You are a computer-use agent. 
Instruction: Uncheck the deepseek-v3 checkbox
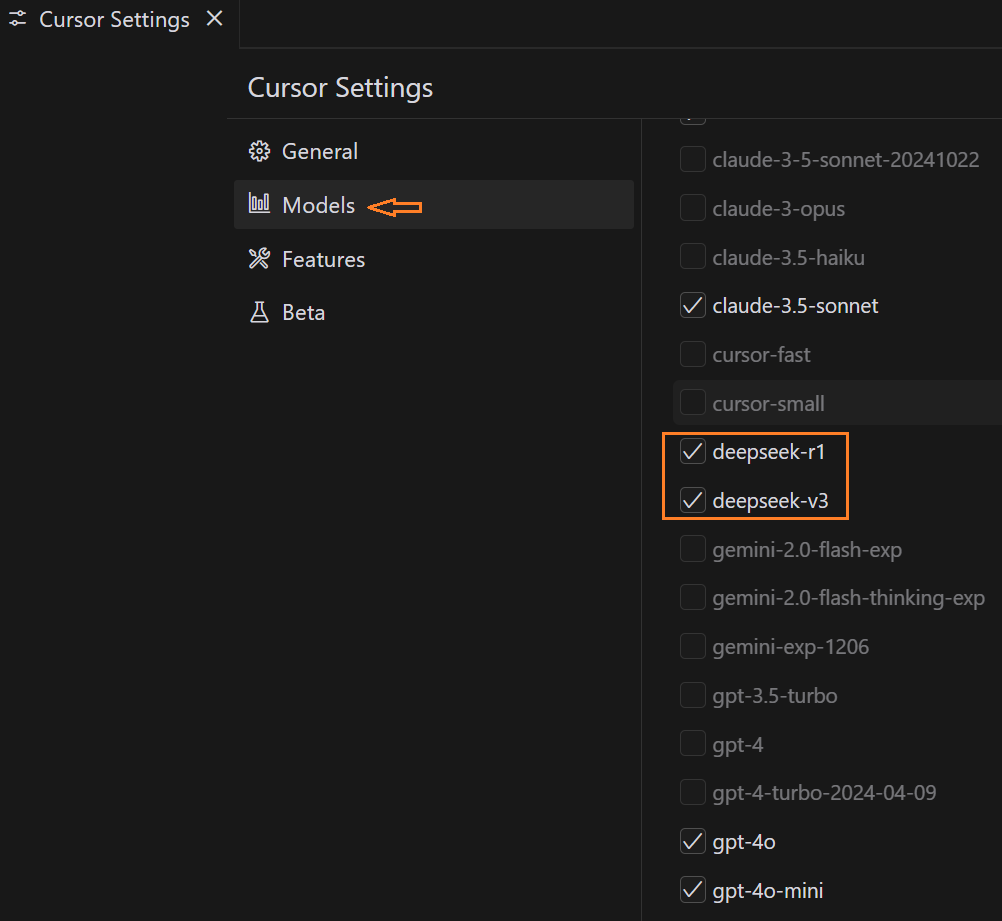(x=693, y=500)
